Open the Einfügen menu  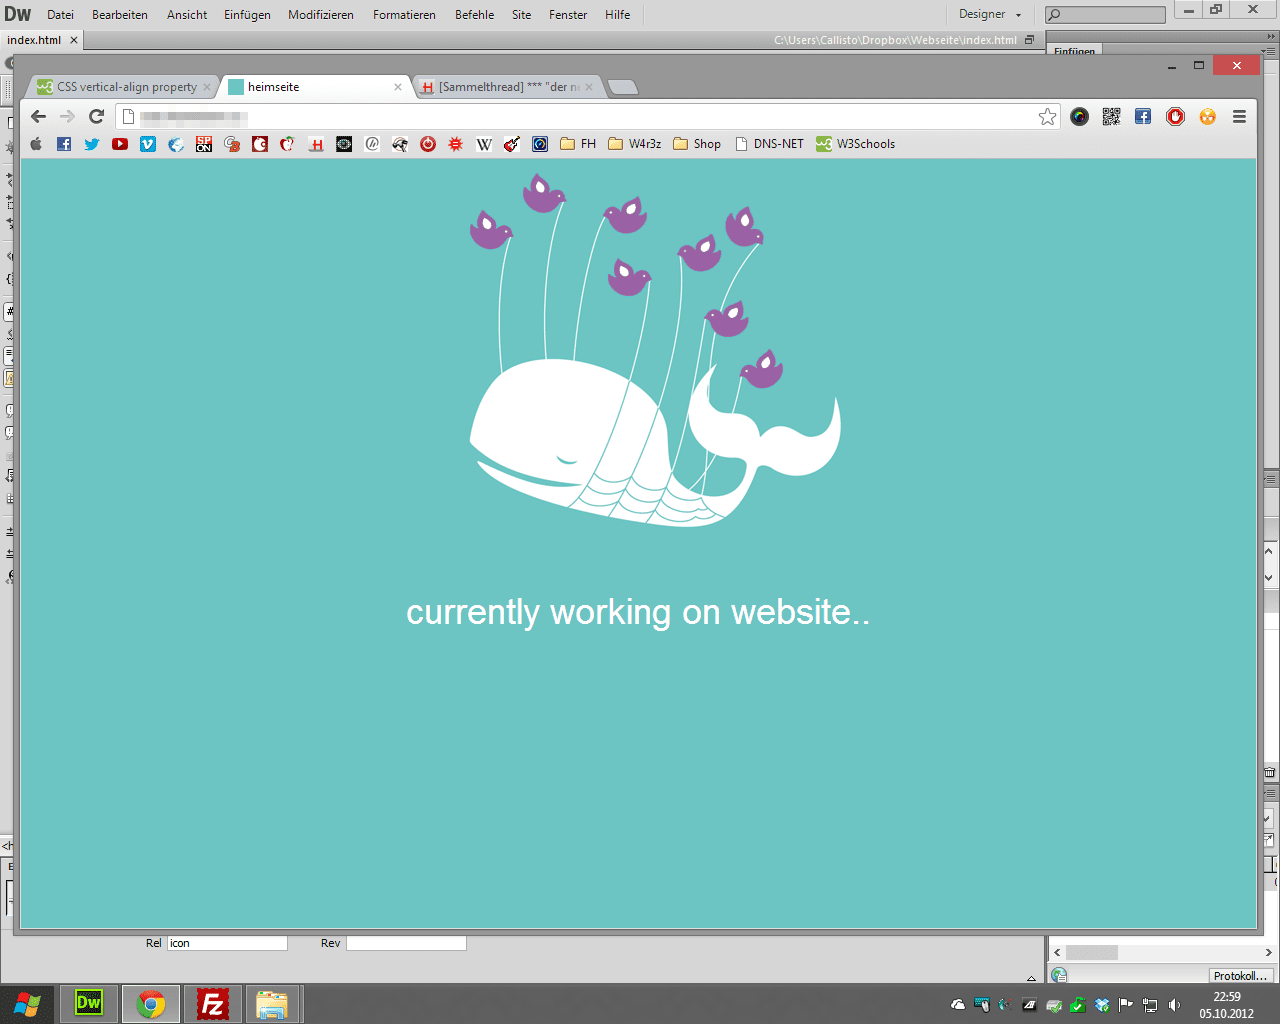point(247,15)
